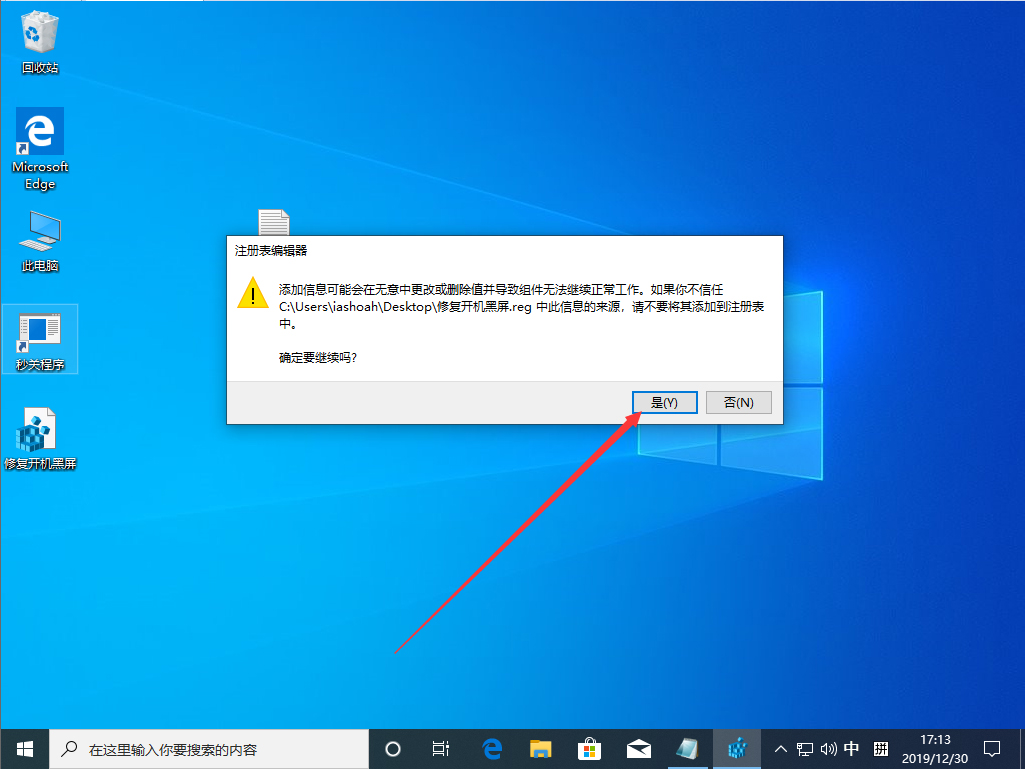1025x769 pixels.
Task: Open the Mail app from the taskbar
Action: tap(639, 748)
